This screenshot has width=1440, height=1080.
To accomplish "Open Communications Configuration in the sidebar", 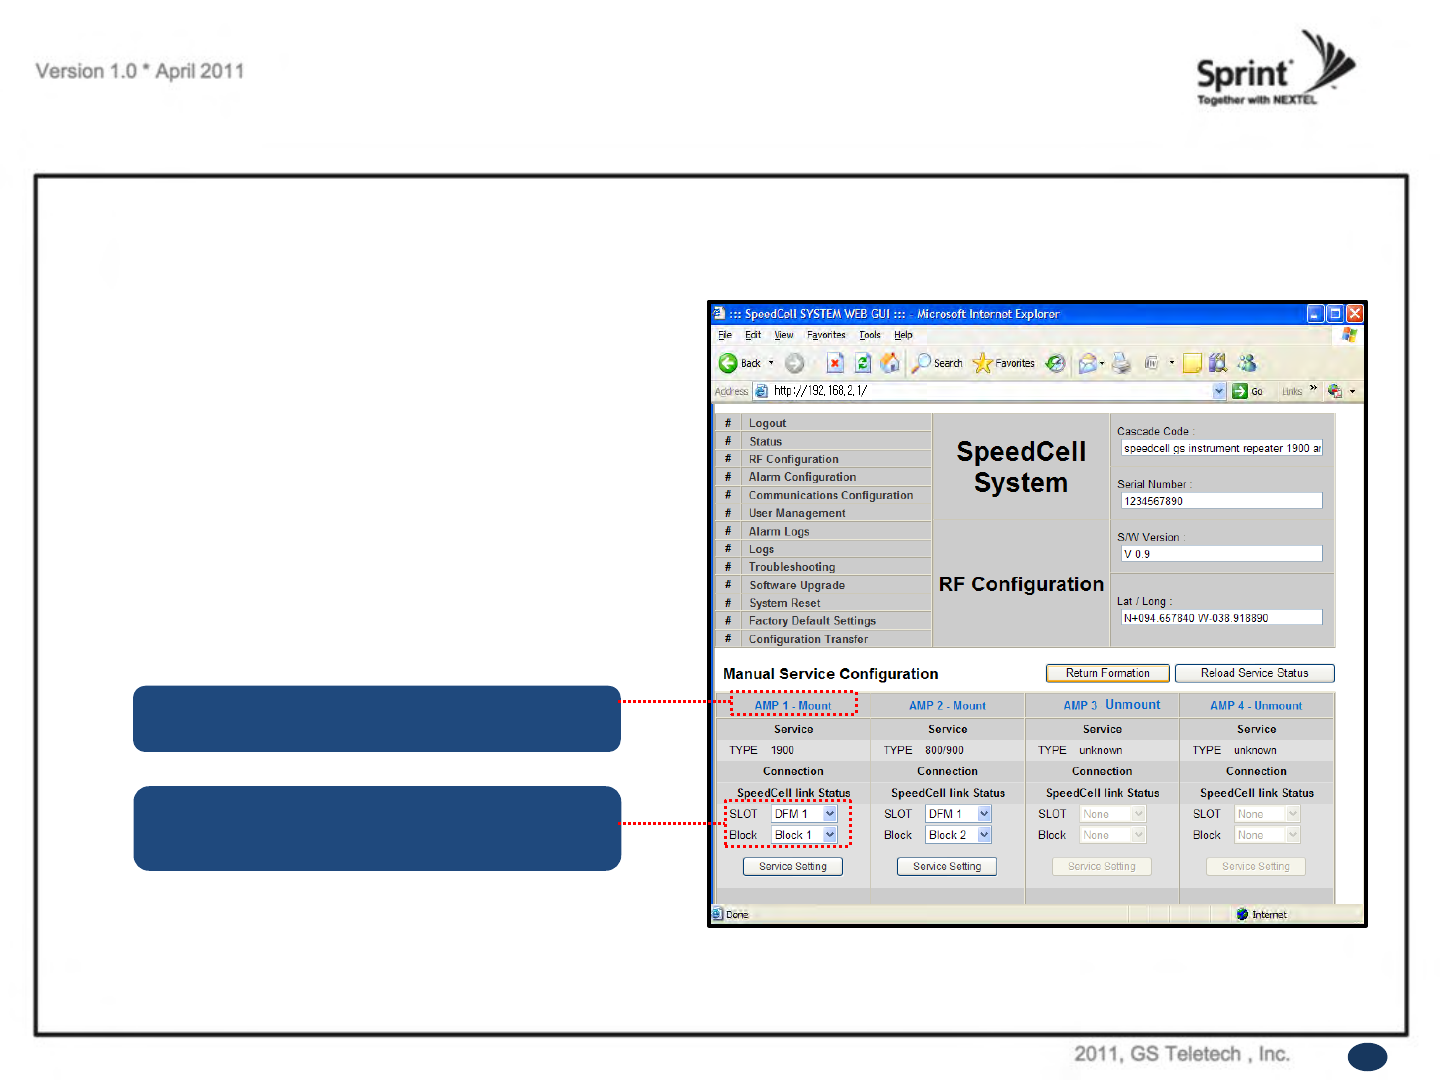I will pos(831,495).
